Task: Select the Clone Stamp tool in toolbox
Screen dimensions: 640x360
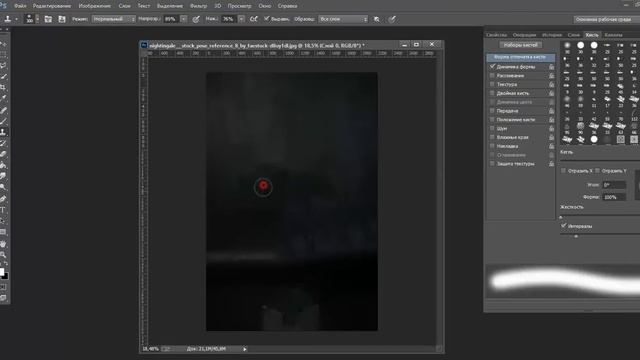Action: coord(3,132)
